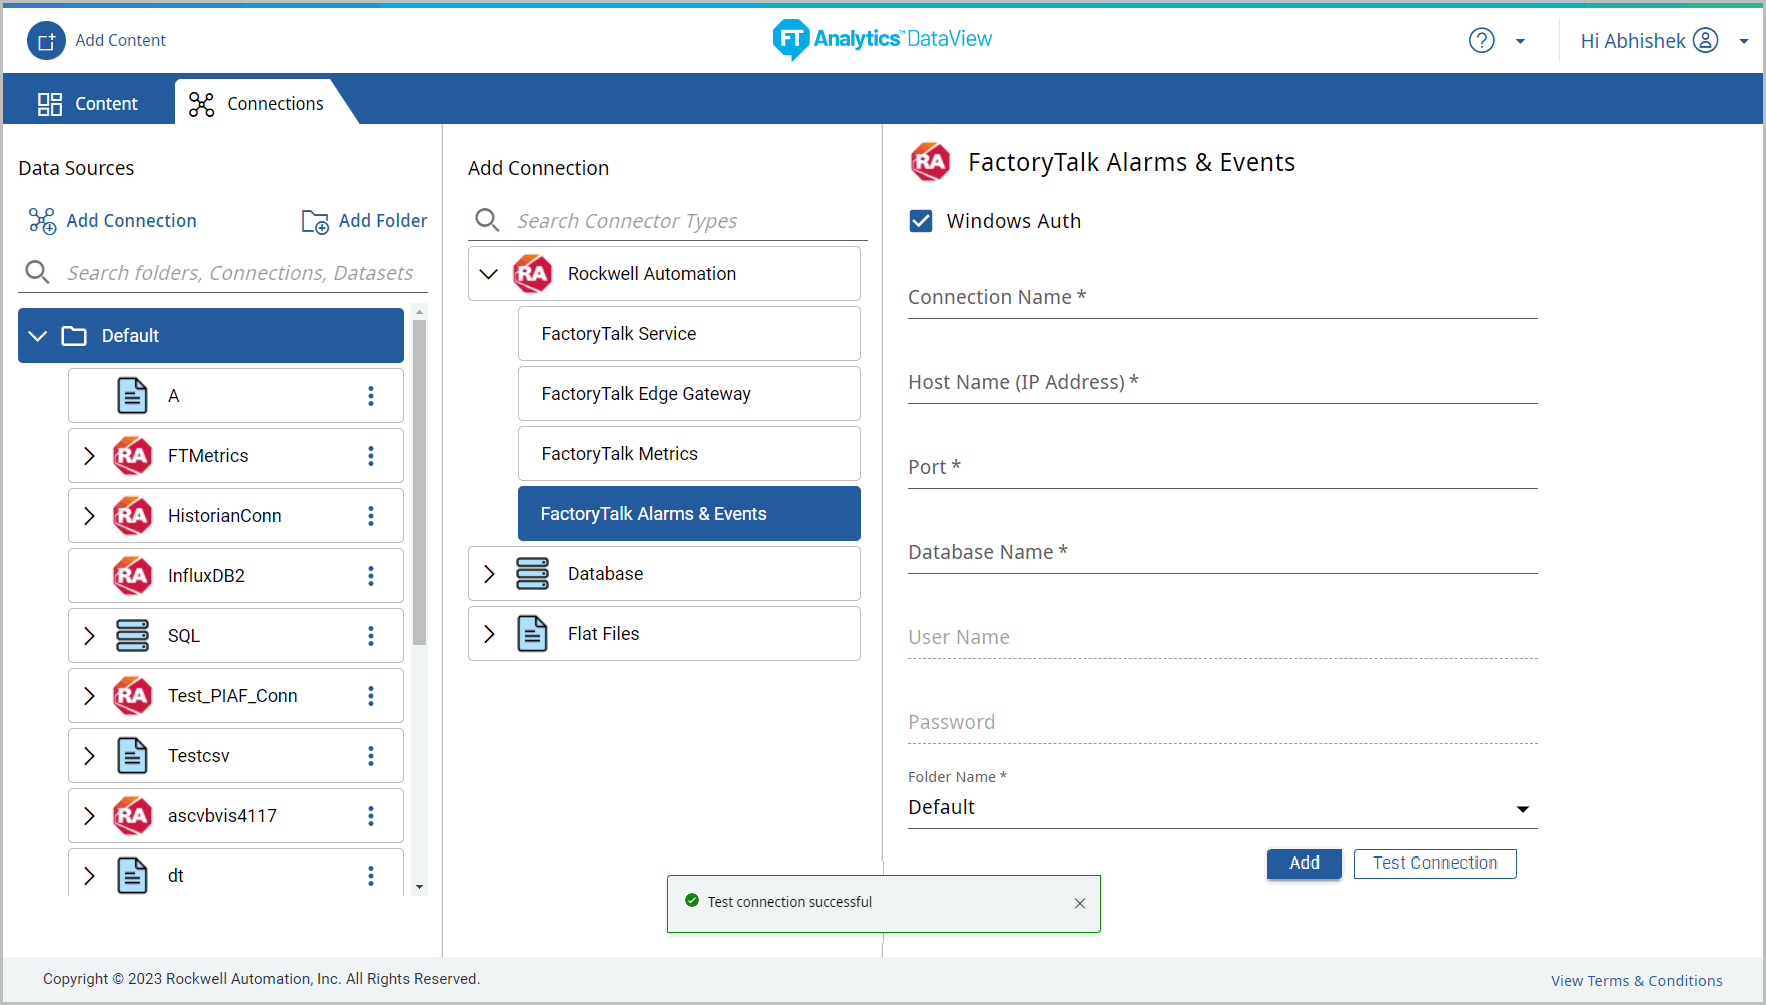
Task: Click the Test Connection button
Action: coord(1434,864)
